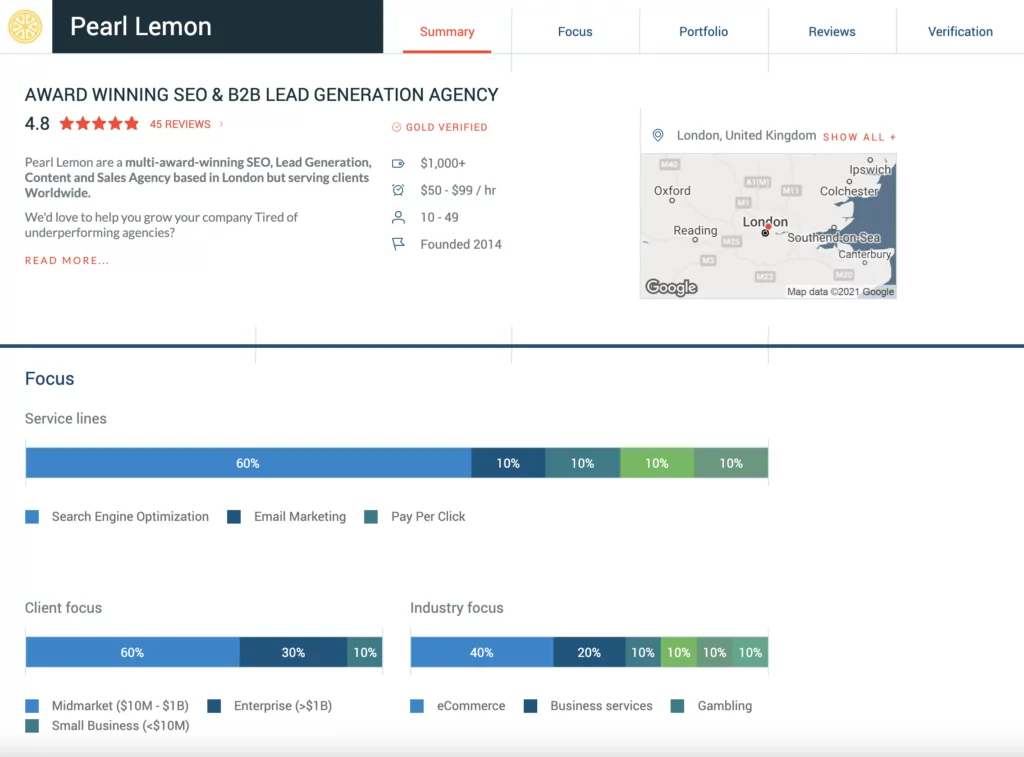Image resolution: width=1024 pixels, height=757 pixels.
Task: Switch to the Focus tab
Action: click(575, 31)
